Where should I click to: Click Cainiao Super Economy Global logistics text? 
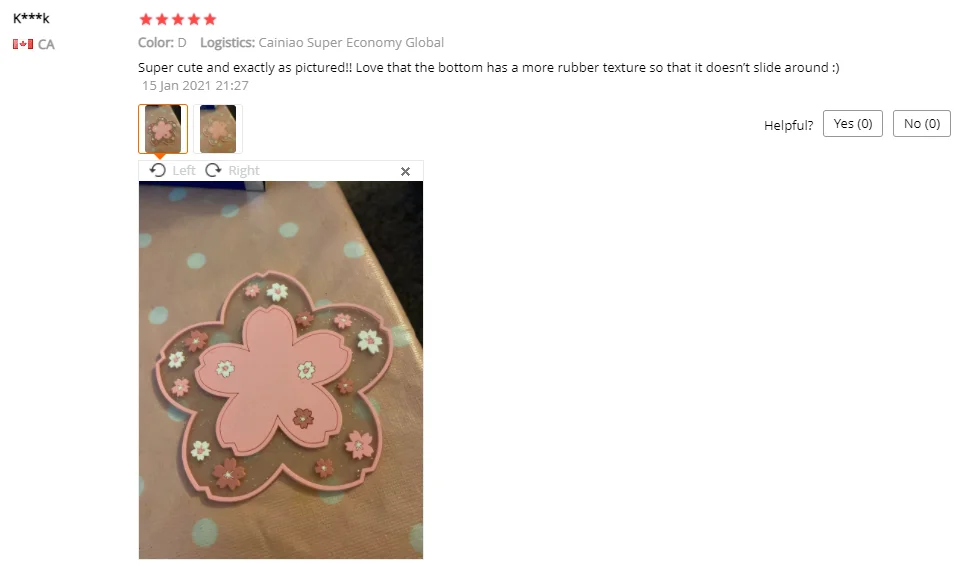coord(351,43)
